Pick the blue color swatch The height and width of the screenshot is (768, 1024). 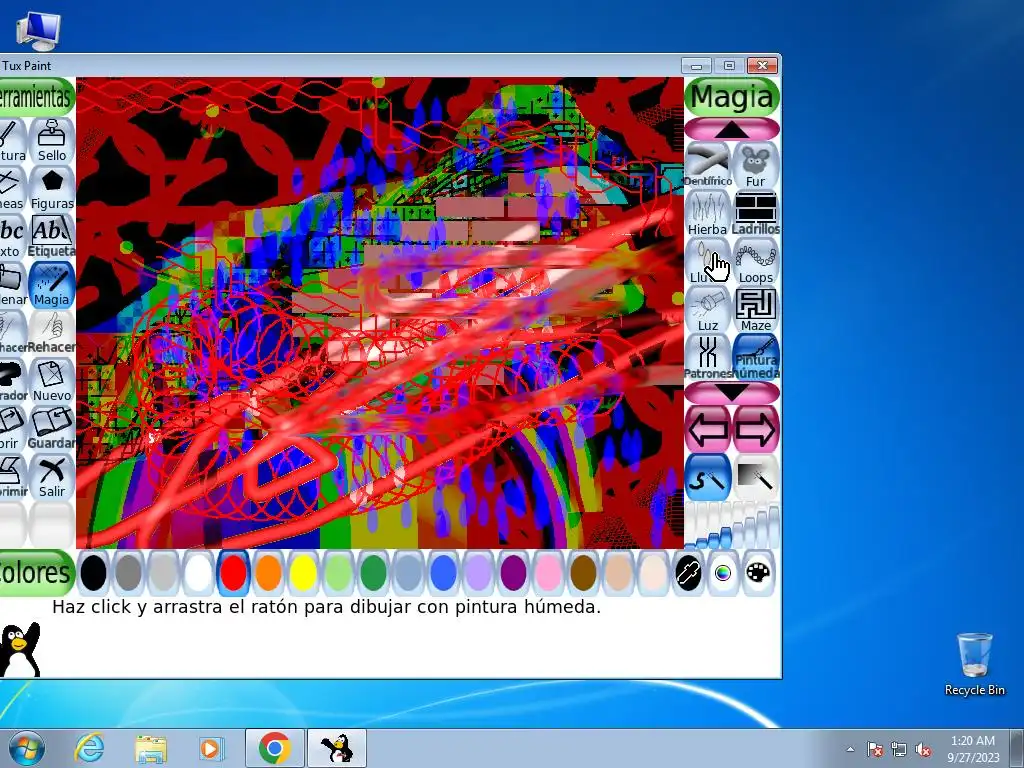point(443,573)
